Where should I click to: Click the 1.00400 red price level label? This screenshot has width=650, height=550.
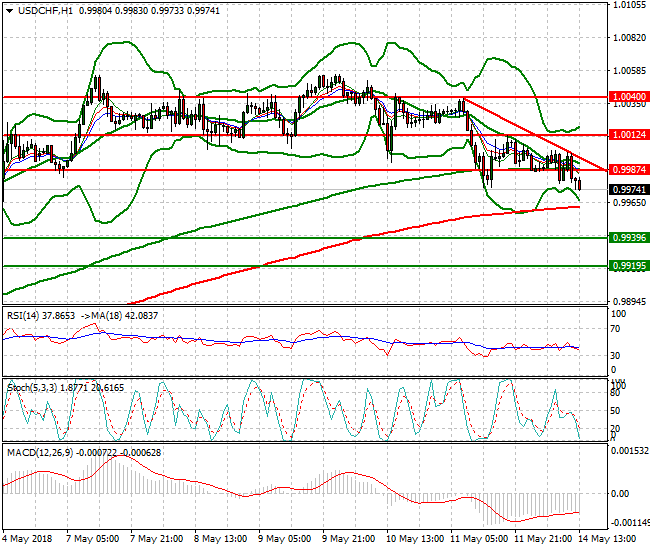tap(629, 97)
